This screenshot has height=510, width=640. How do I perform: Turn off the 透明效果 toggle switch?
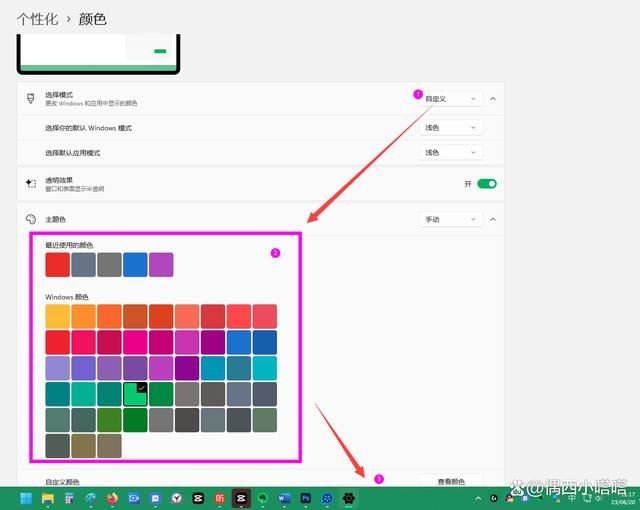pyautogui.click(x=487, y=184)
